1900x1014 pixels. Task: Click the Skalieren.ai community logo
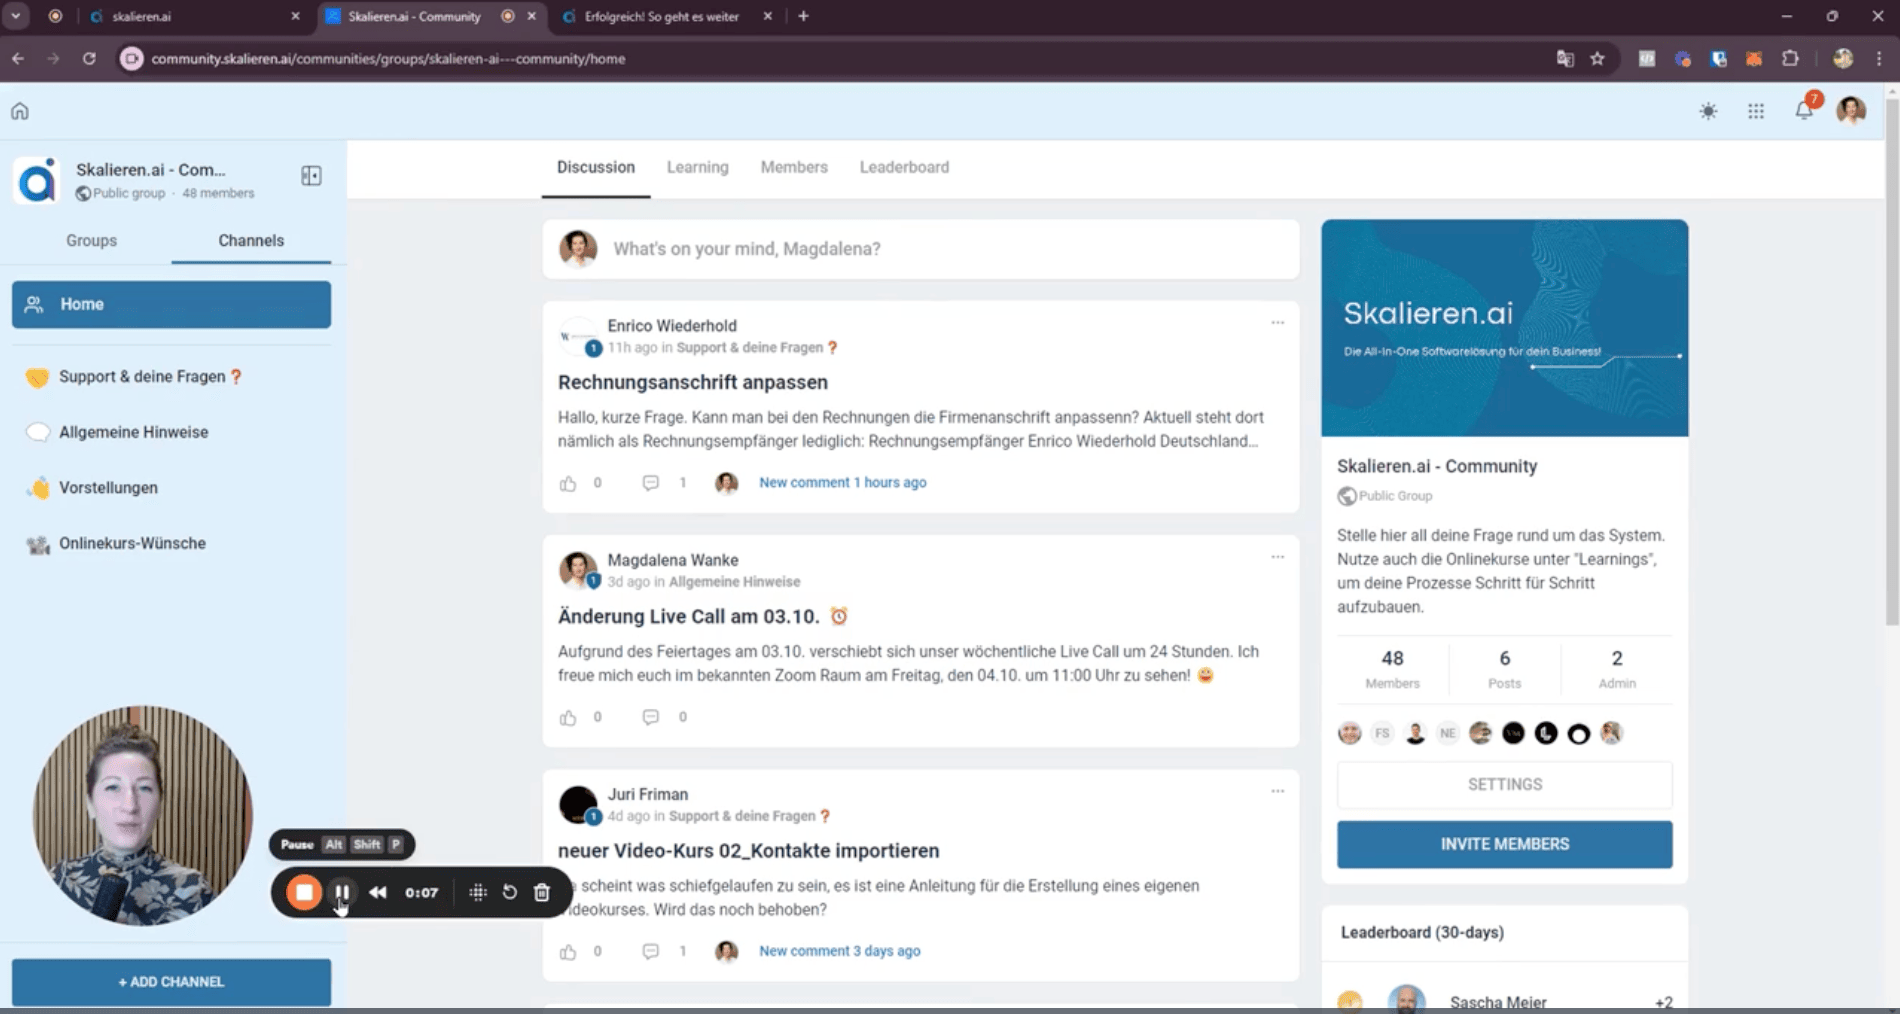(37, 181)
